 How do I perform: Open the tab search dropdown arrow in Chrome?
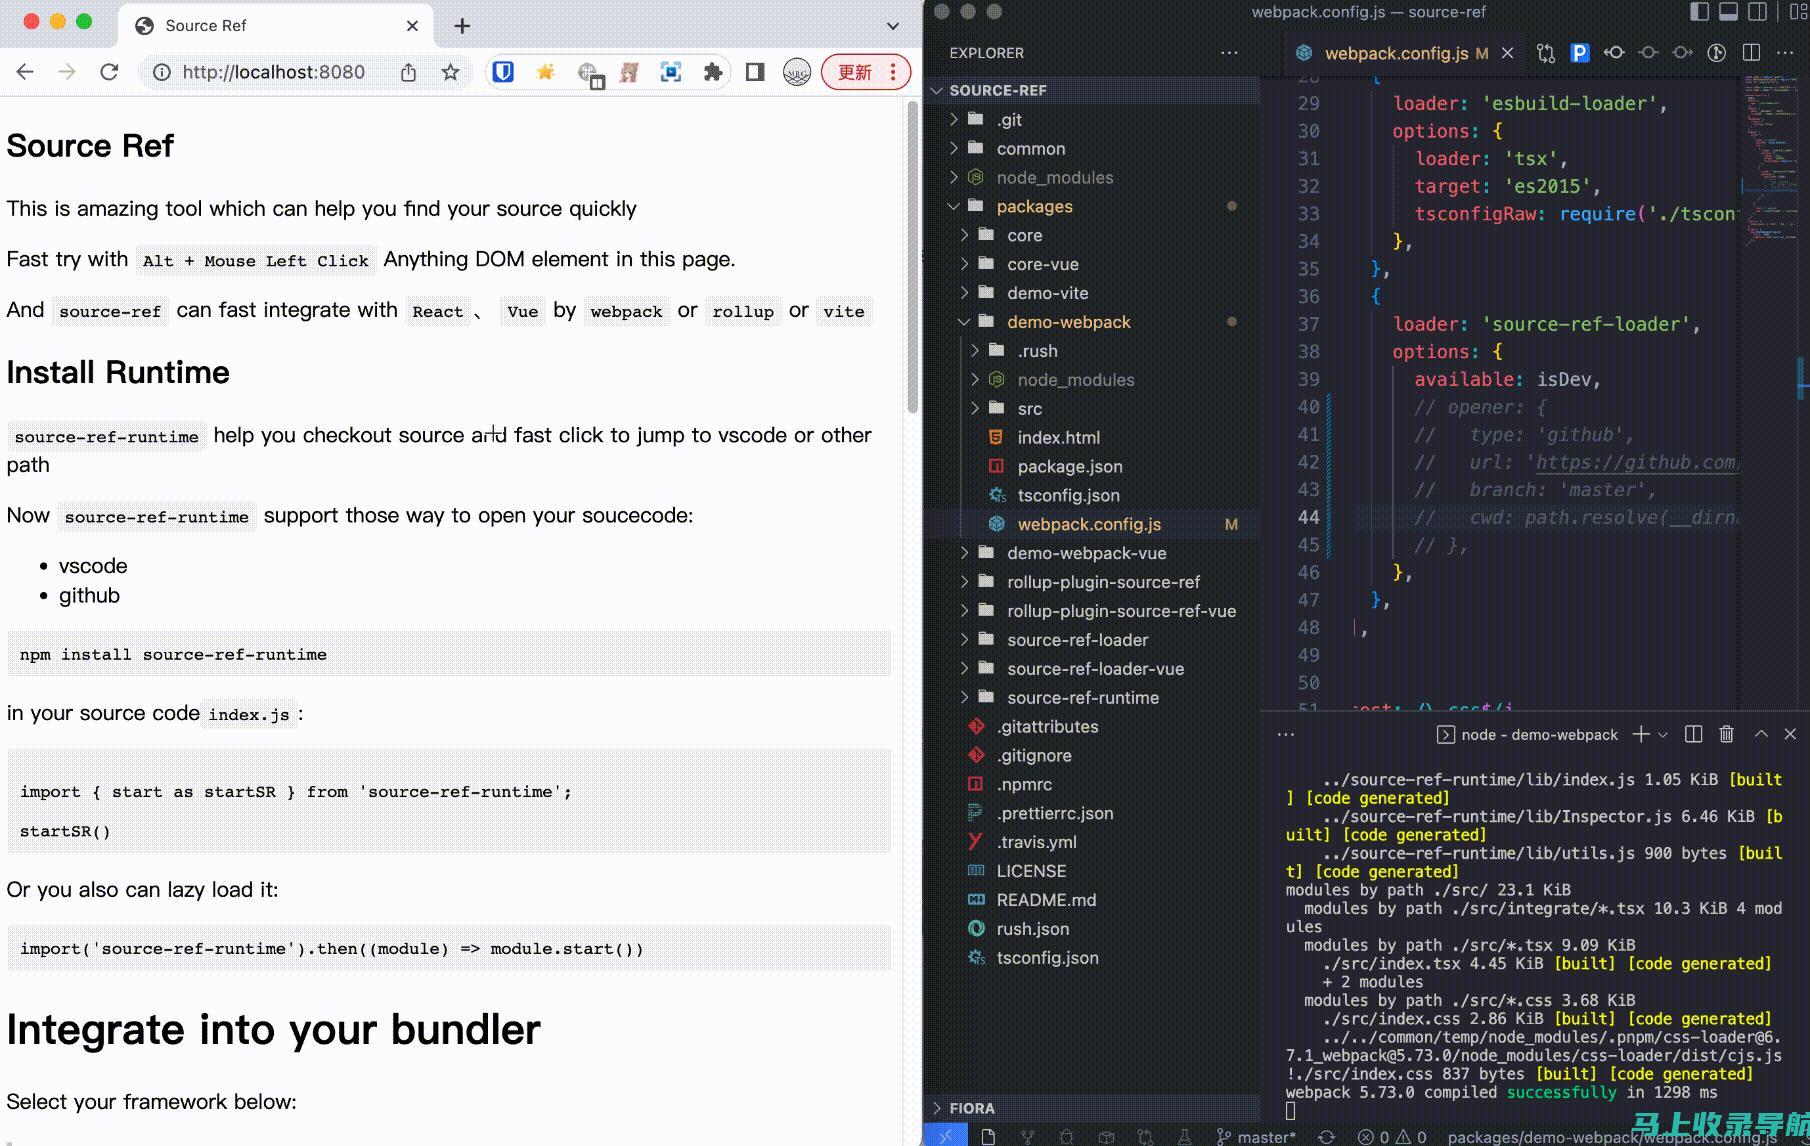point(892,26)
